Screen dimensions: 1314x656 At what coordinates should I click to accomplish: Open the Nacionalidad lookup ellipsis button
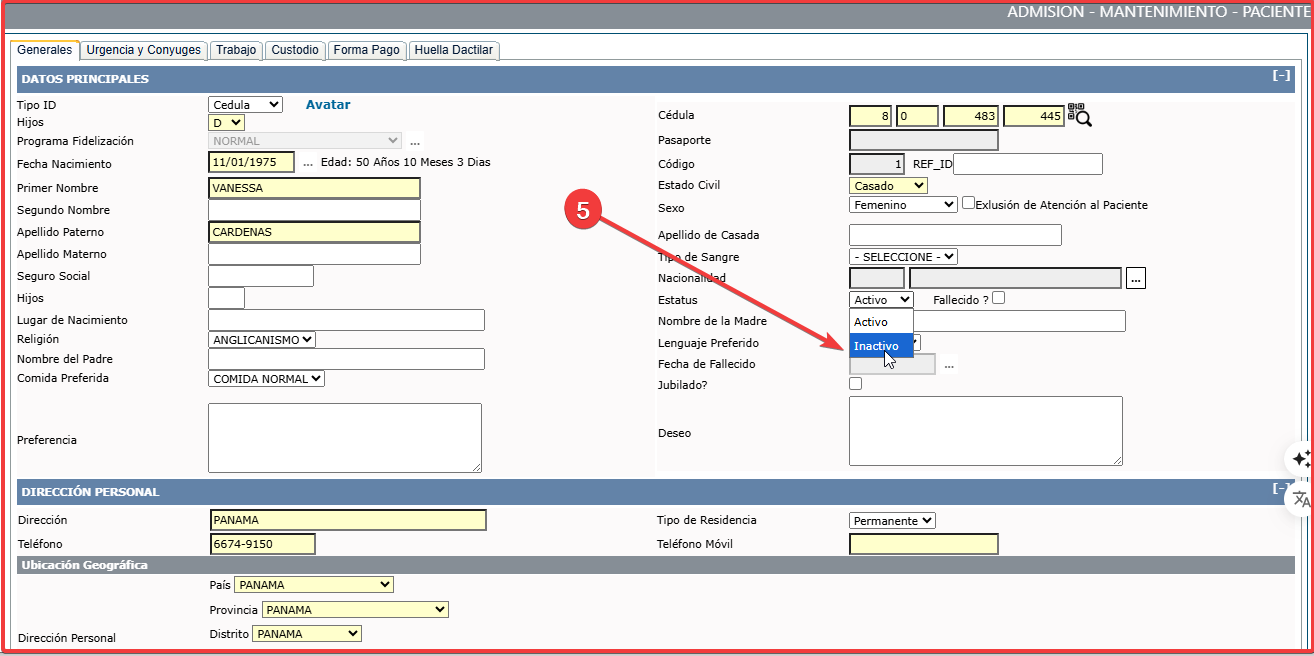coord(1135,278)
